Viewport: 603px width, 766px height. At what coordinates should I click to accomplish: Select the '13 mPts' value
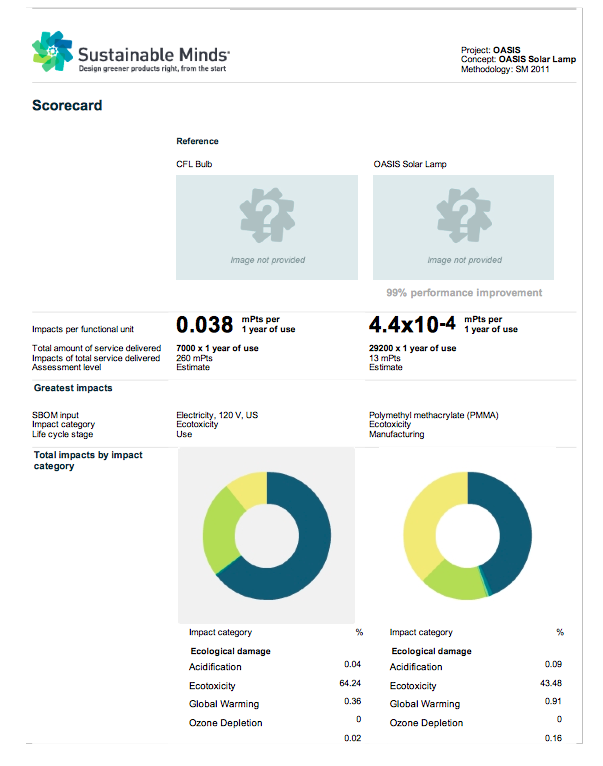click(385, 358)
